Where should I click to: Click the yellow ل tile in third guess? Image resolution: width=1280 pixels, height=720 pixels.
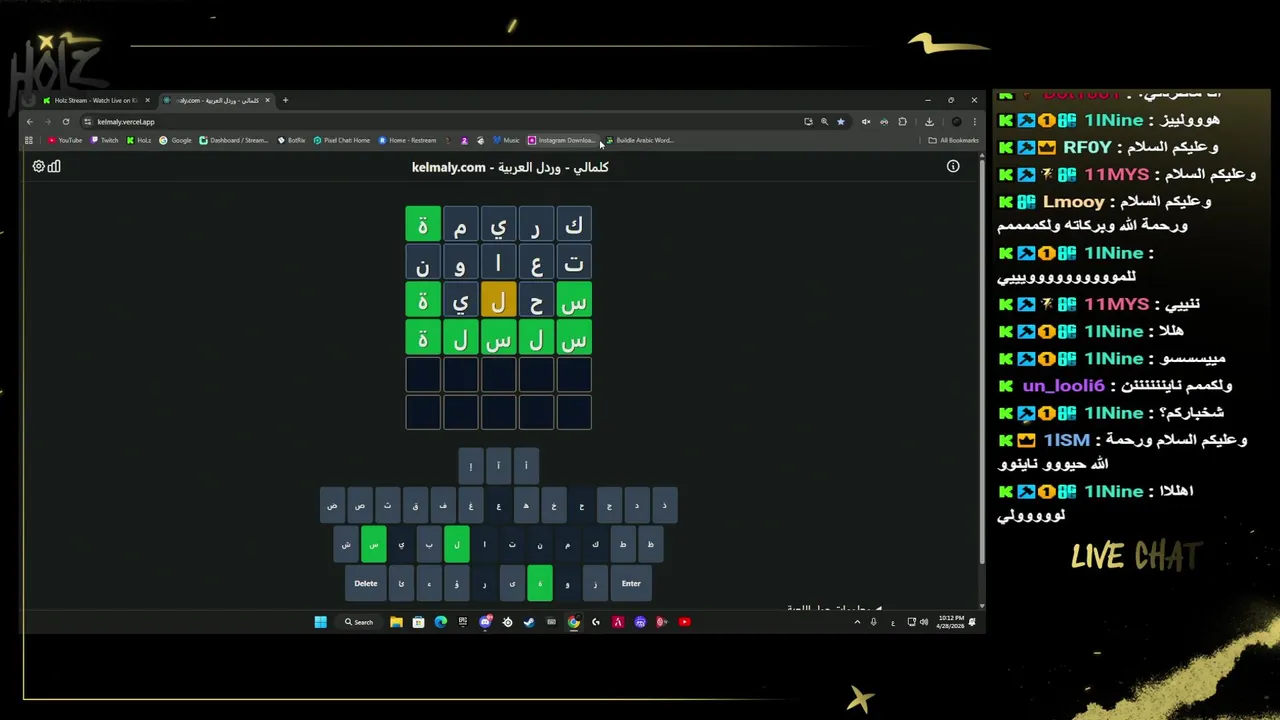(x=498, y=300)
